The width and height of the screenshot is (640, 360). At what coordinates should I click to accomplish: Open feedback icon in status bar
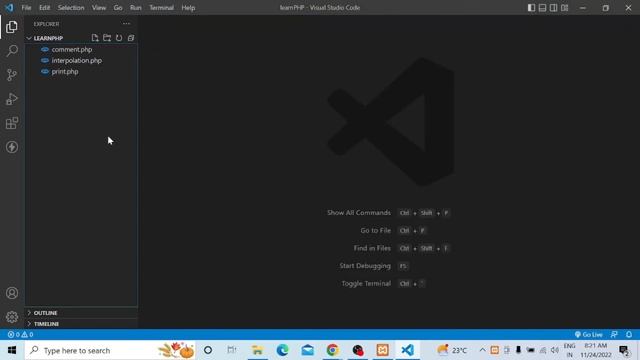click(614, 334)
